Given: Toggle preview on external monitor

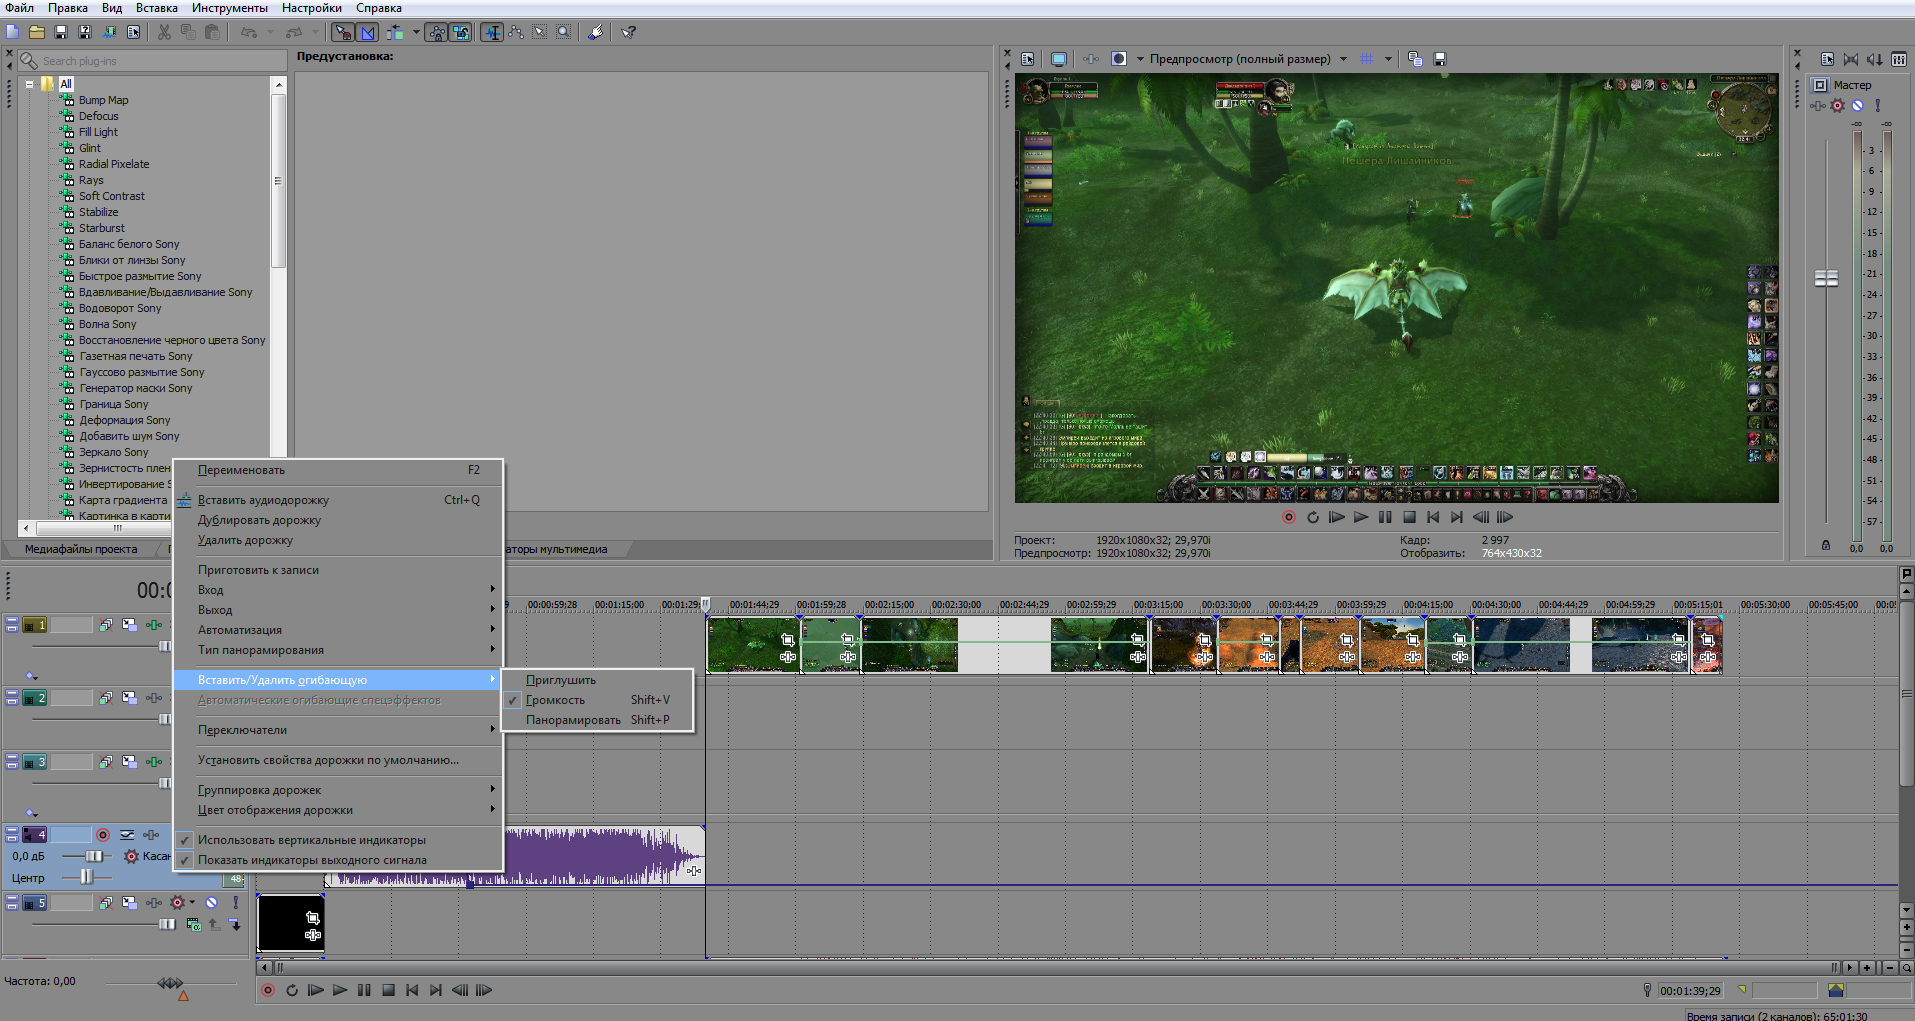Looking at the screenshot, I should [x=1059, y=59].
